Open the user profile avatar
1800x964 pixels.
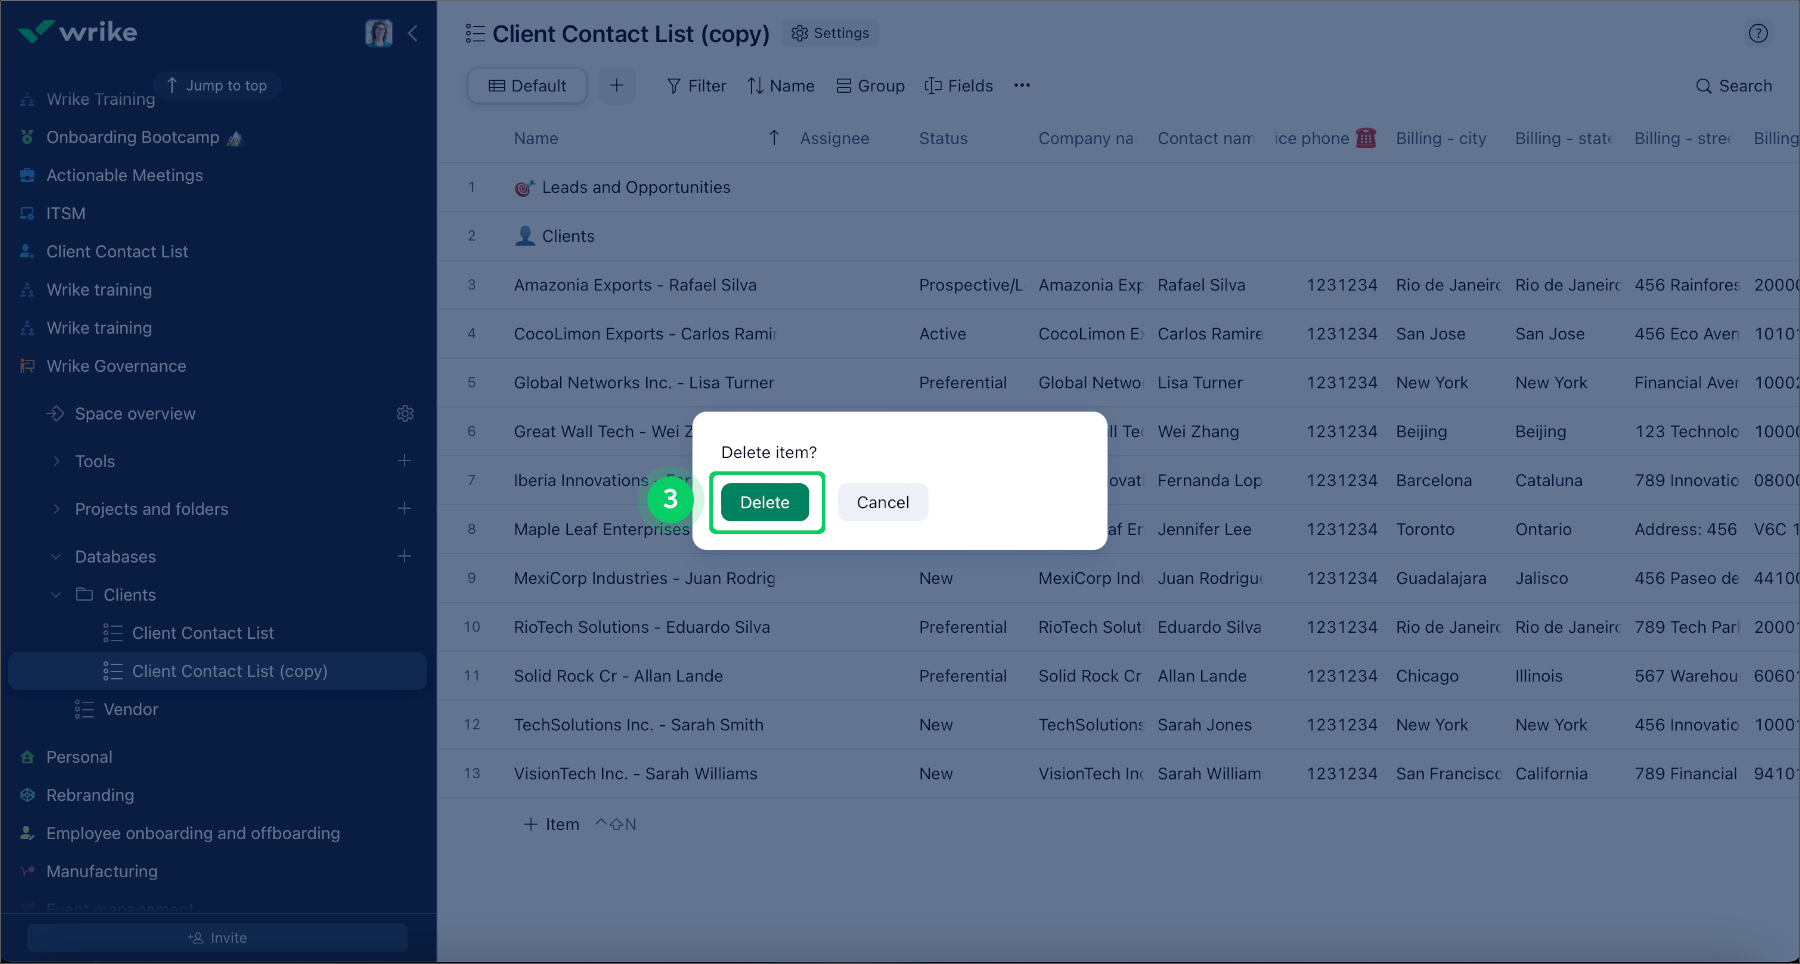click(379, 33)
